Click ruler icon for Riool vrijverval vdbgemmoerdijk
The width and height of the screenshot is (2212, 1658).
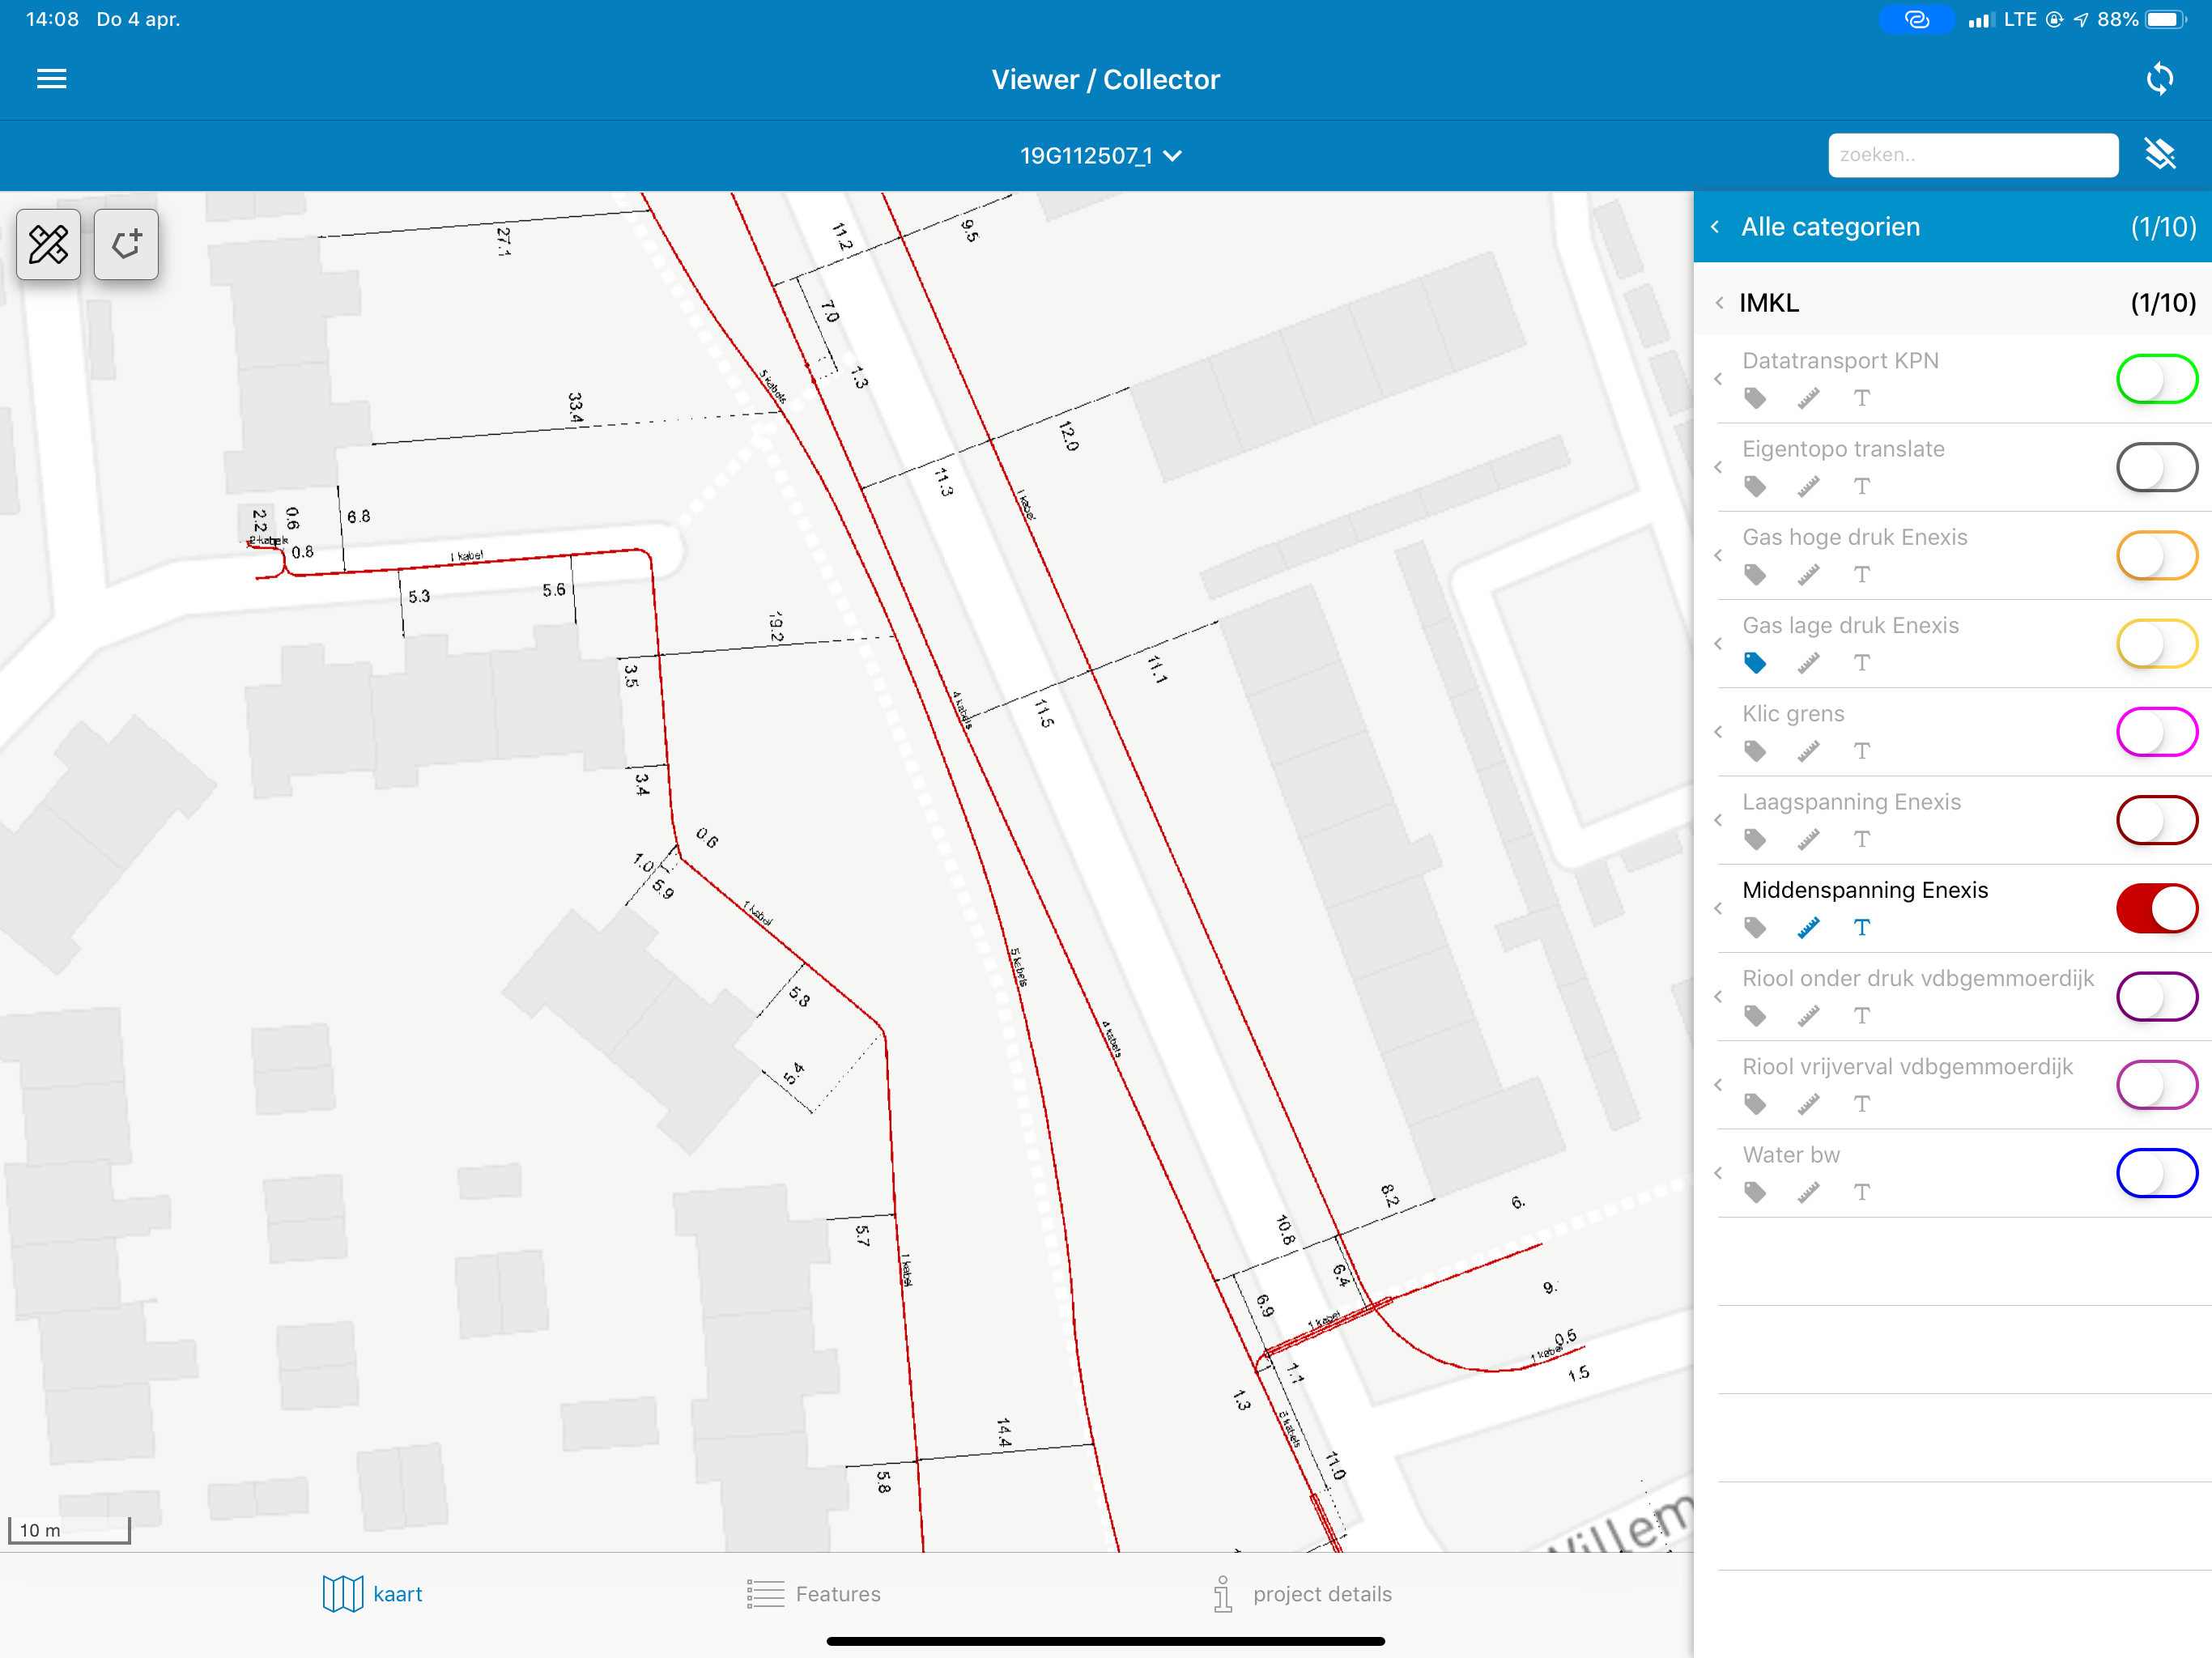(x=1808, y=1104)
